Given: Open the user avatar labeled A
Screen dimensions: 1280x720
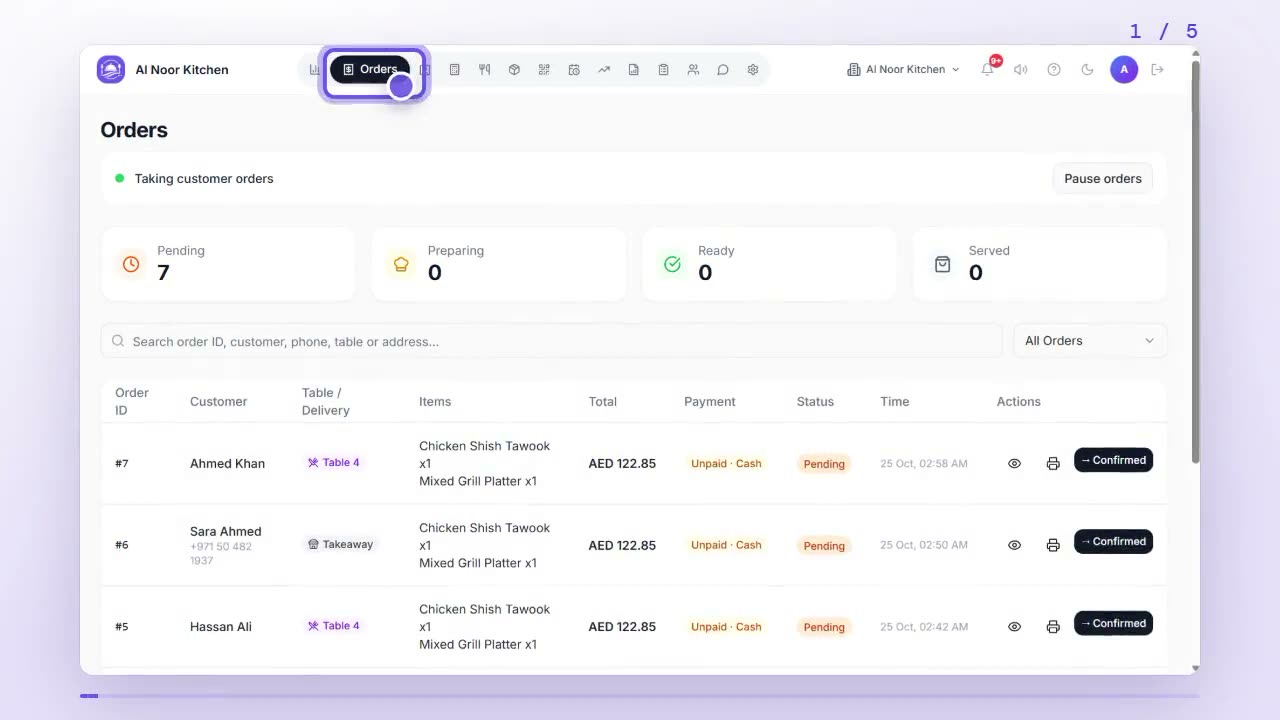Looking at the screenshot, I should (x=1124, y=70).
